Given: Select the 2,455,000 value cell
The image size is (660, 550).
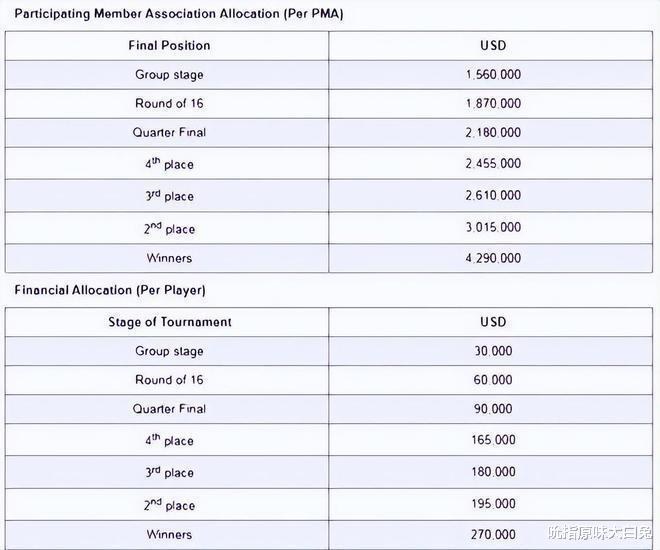Looking at the screenshot, I should [x=493, y=164].
